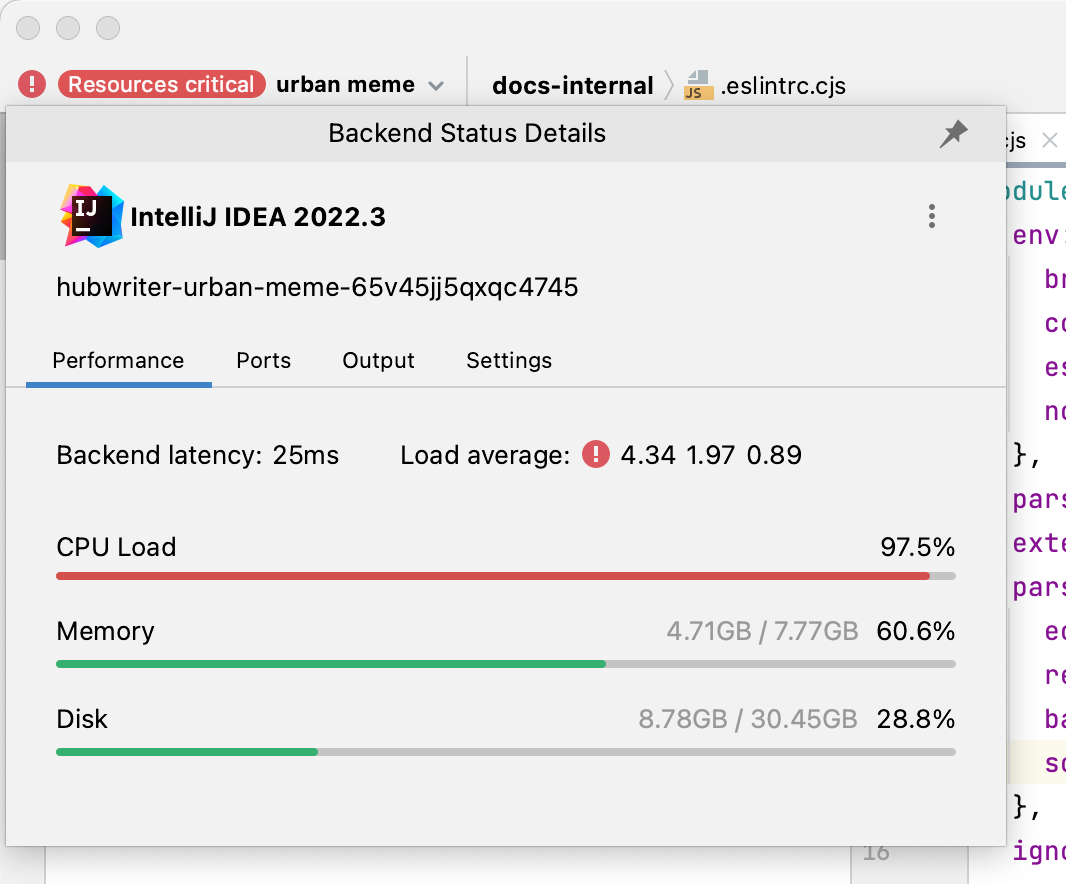Open the three-dot more options menu
The width and height of the screenshot is (1066, 884).
(x=931, y=216)
